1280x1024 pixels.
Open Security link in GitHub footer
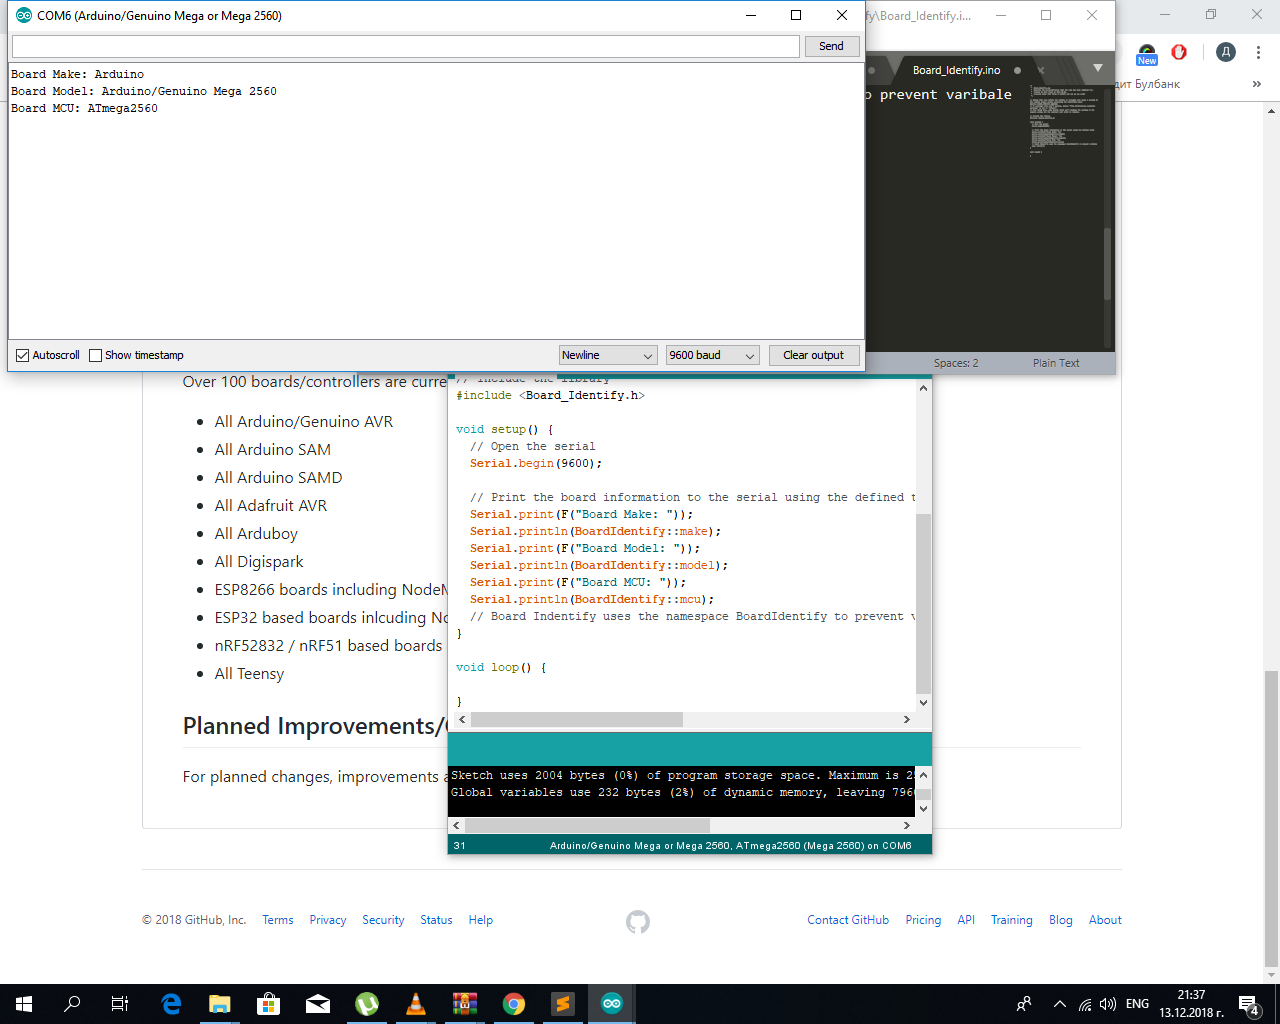[383, 920]
